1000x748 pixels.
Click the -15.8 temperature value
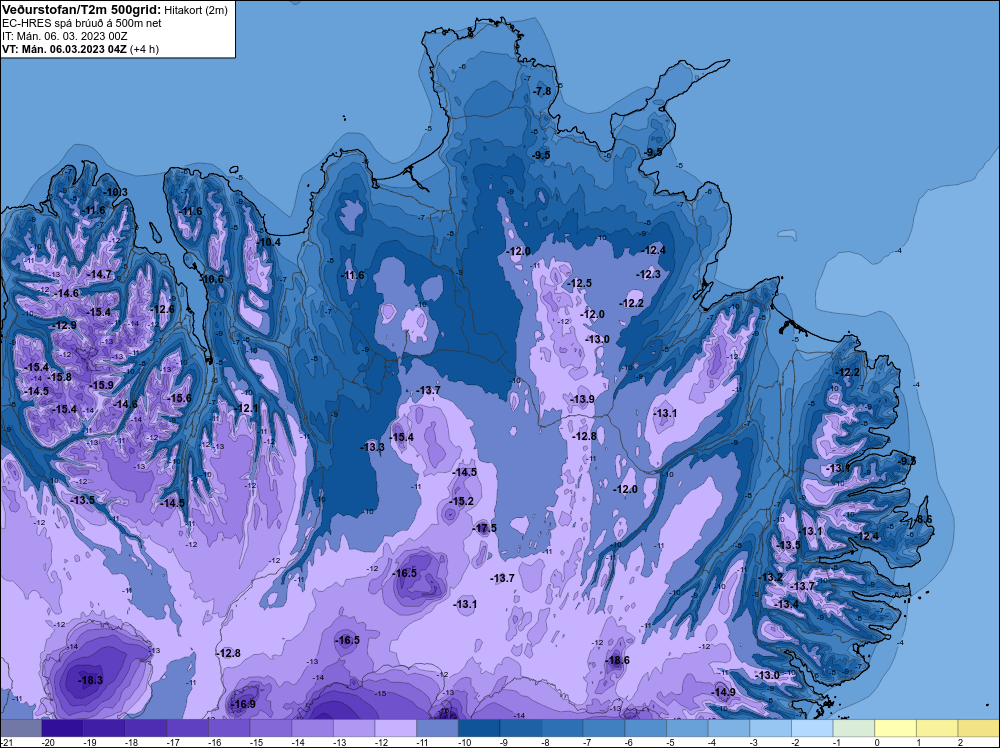(59, 377)
